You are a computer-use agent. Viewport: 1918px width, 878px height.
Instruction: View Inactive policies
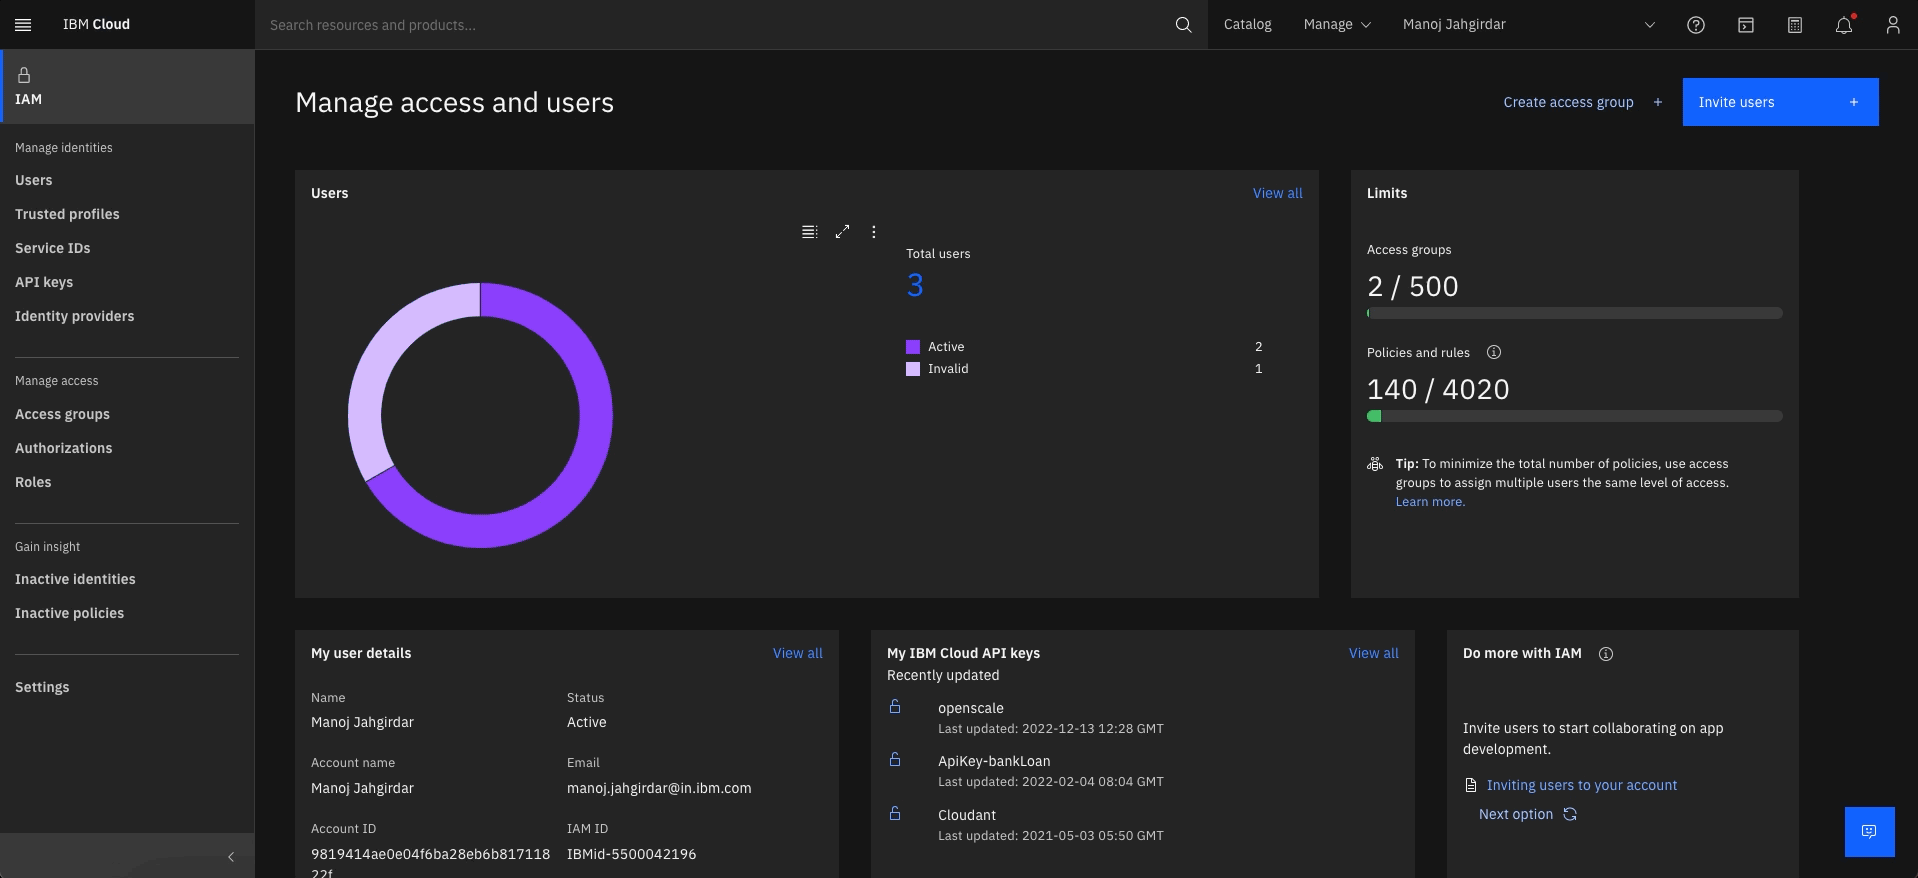[70, 613]
